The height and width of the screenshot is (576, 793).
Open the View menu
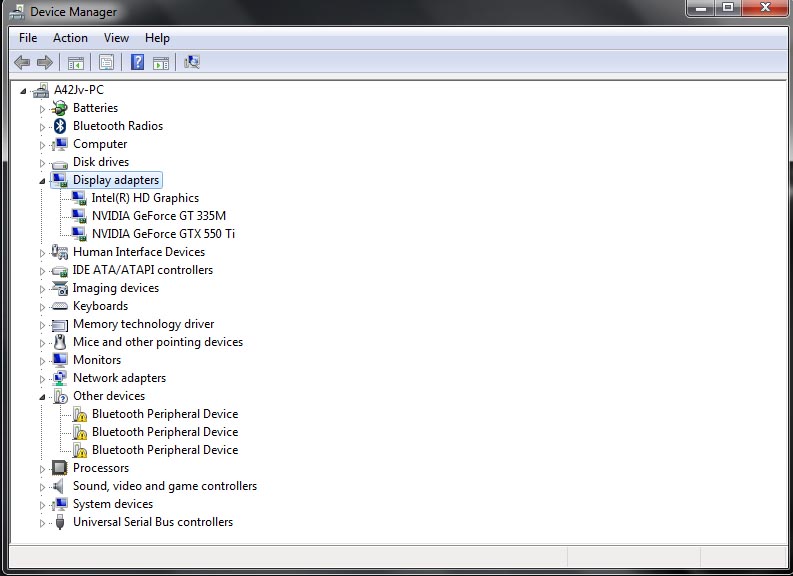click(x=116, y=38)
